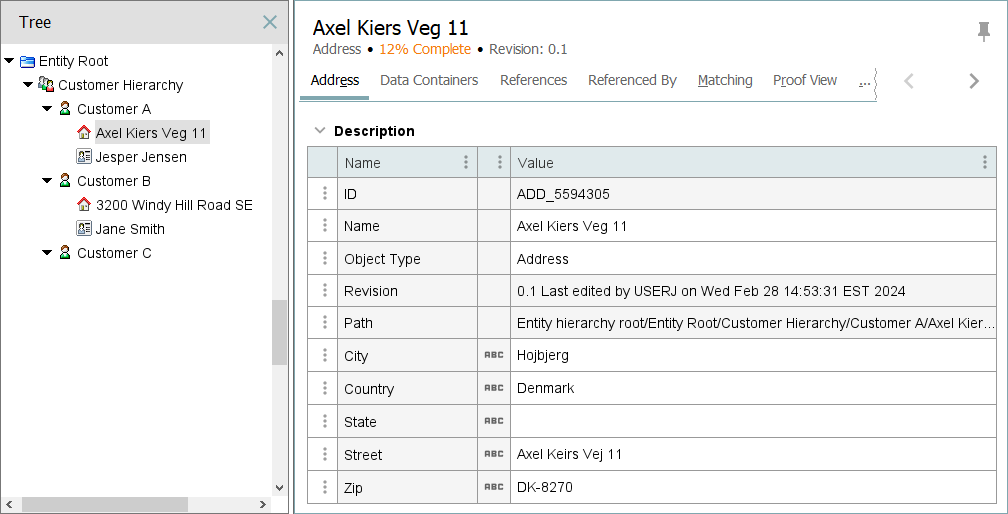The width and height of the screenshot is (1008, 514).
Task: Click the Axel Kiers Veg 11 house icon
Action: pos(84,132)
